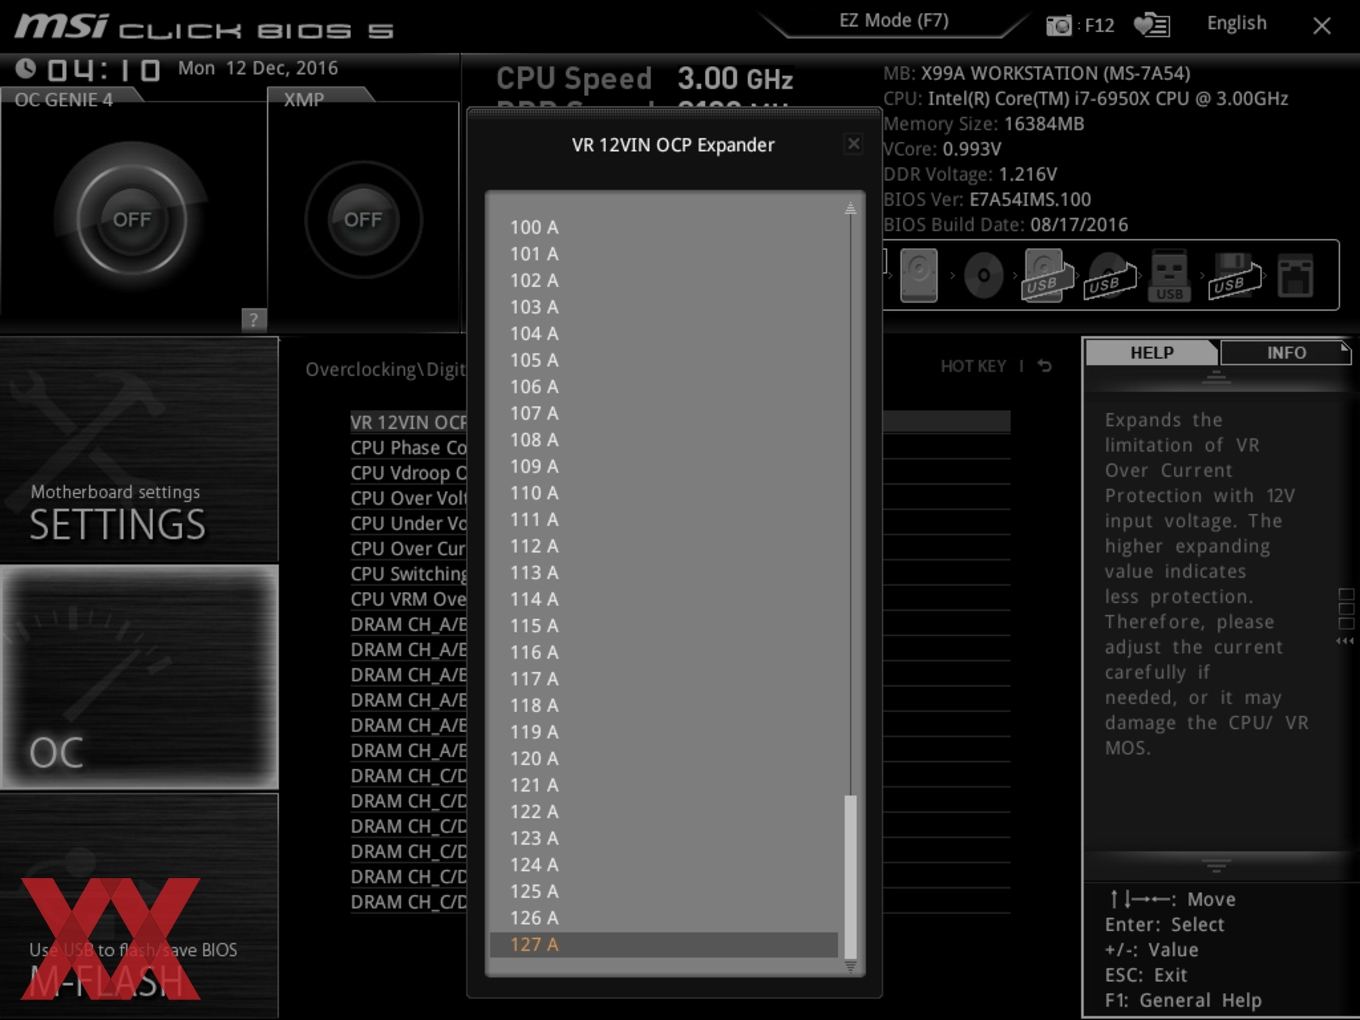Screen dimensions: 1360x1020
Task: Select the USB key boot icon
Action: click(1169, 276)
